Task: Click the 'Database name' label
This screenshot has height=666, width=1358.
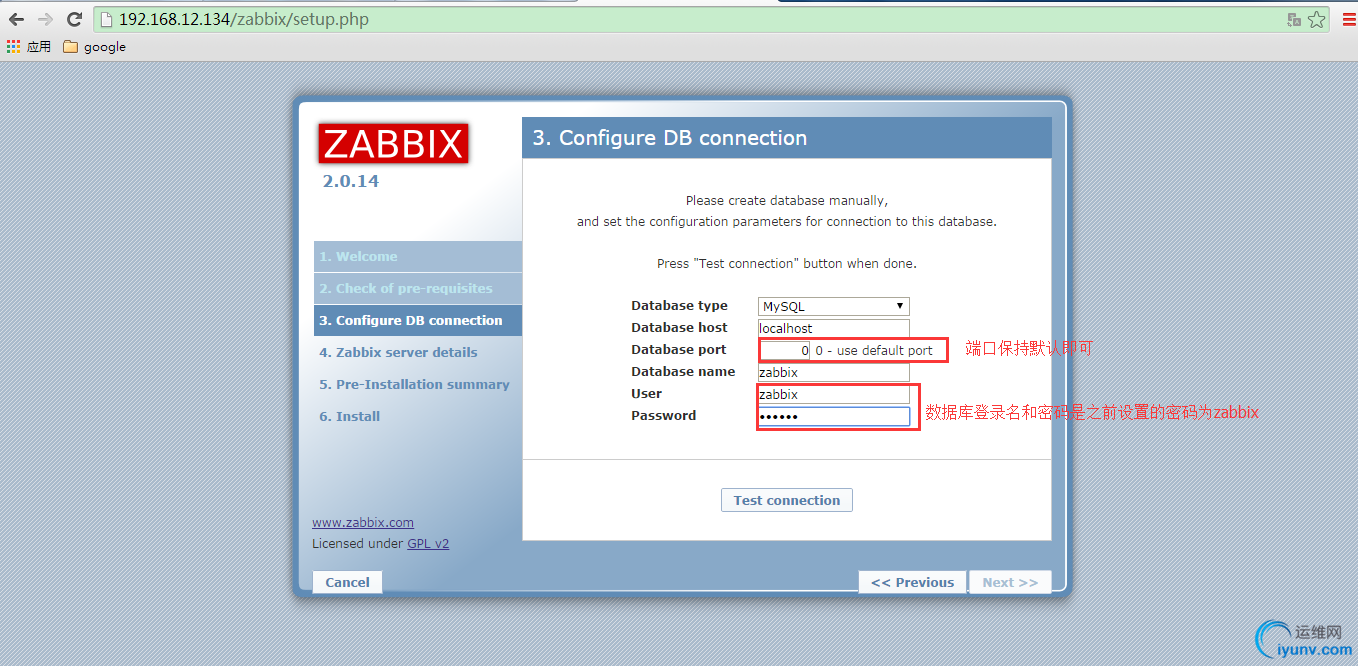Action: point(683,372)
